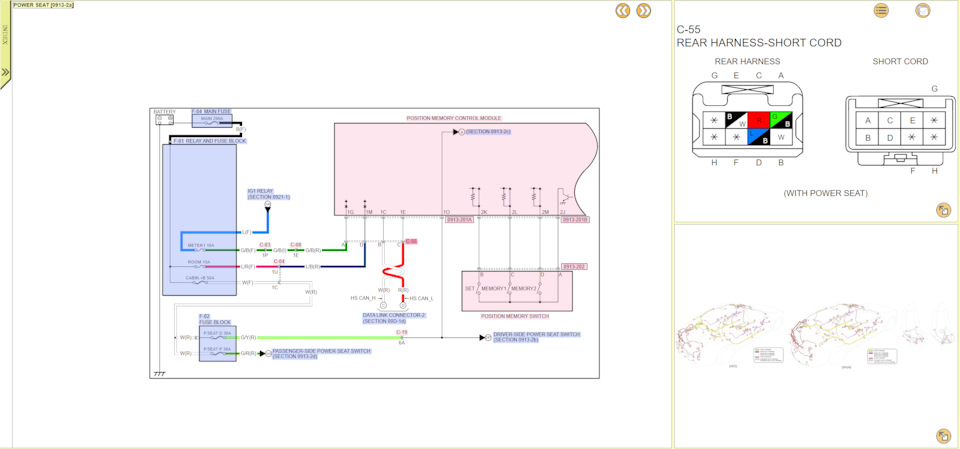Click the SHORT CORD connector label
The image size is (960, 449).
(x=900, y=61)
